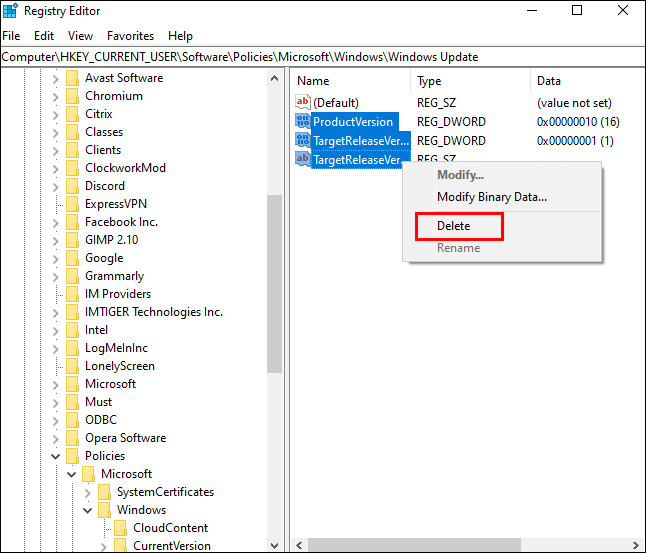The height and width of the screenshot is (553, 646).
Task: Select the Clients folder icon
Action: click(73, 150)
